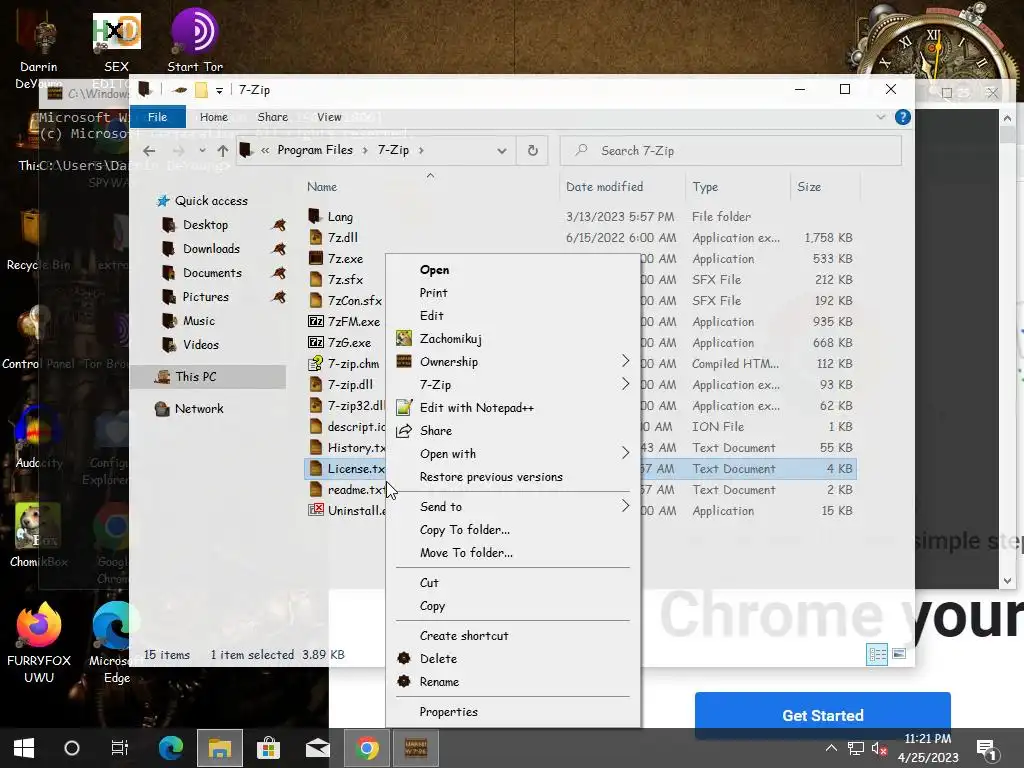1024x768 pixels.
Task: Sort by Name column header
Action: [322, 187]
